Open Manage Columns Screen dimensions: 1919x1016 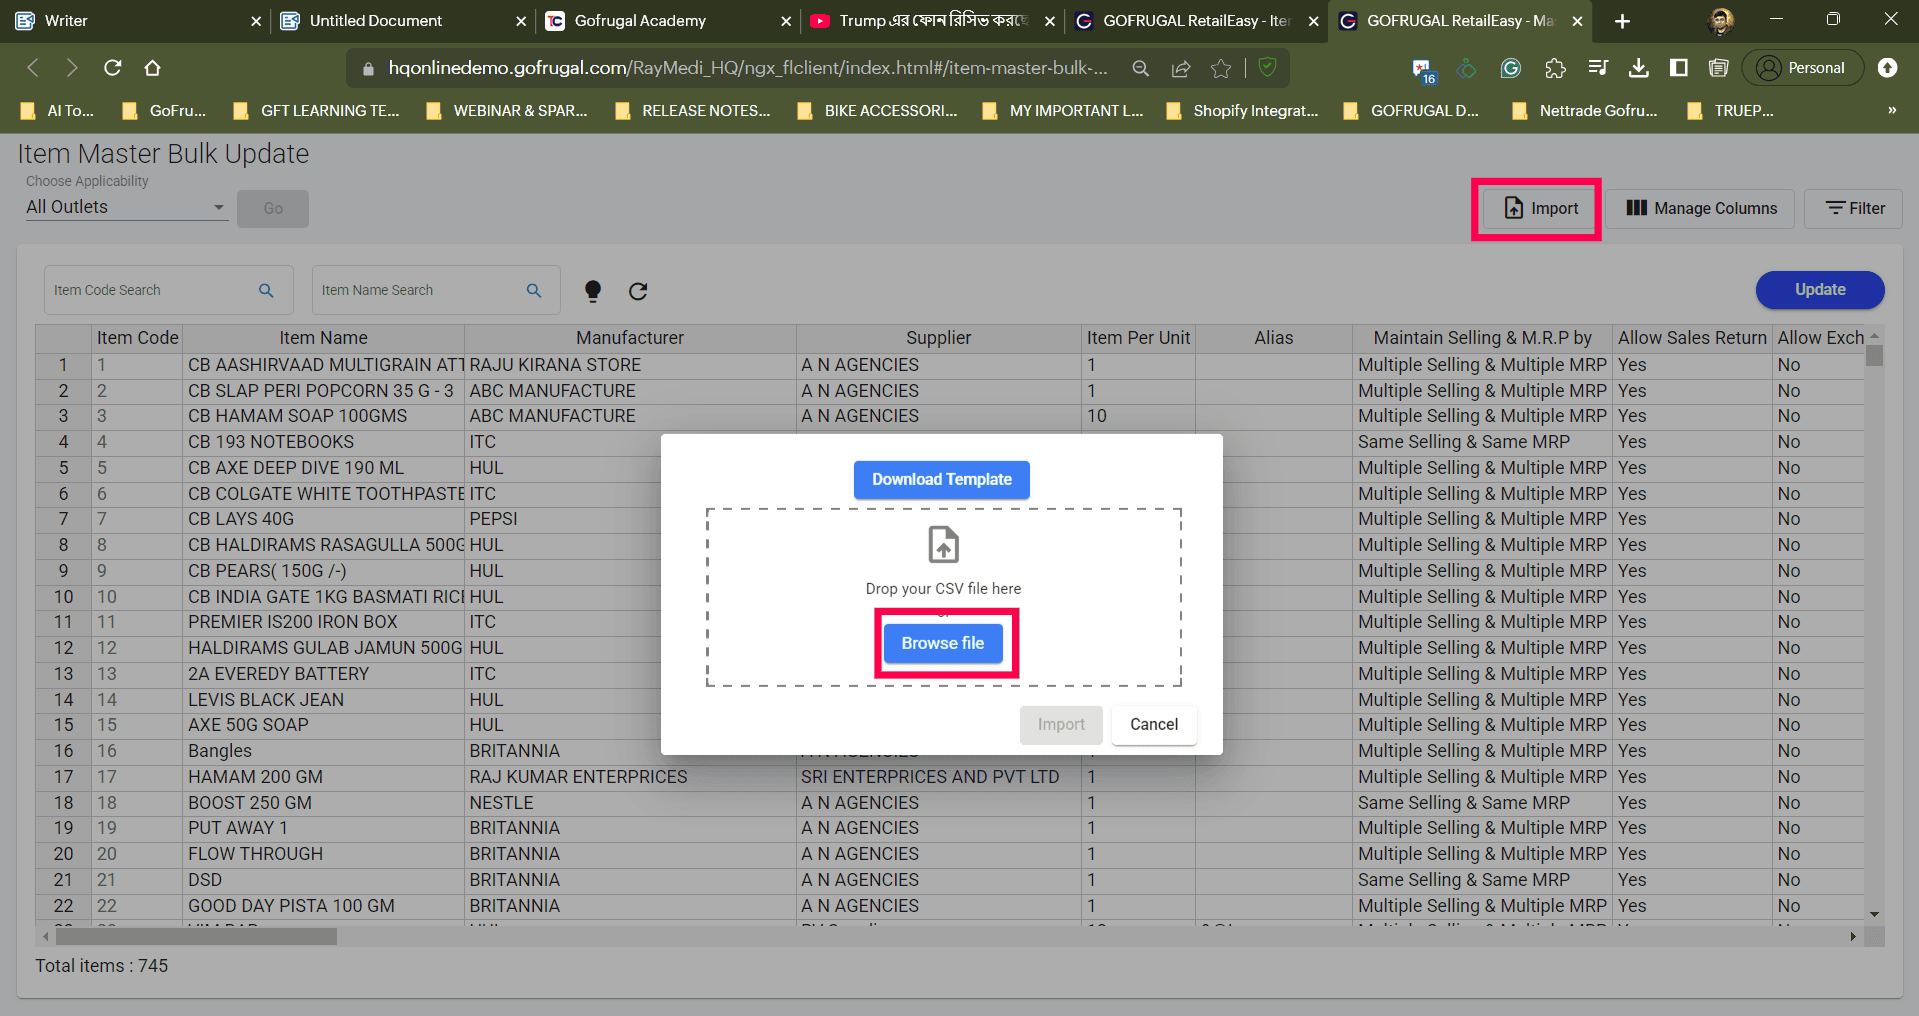tap(1702, 208)
